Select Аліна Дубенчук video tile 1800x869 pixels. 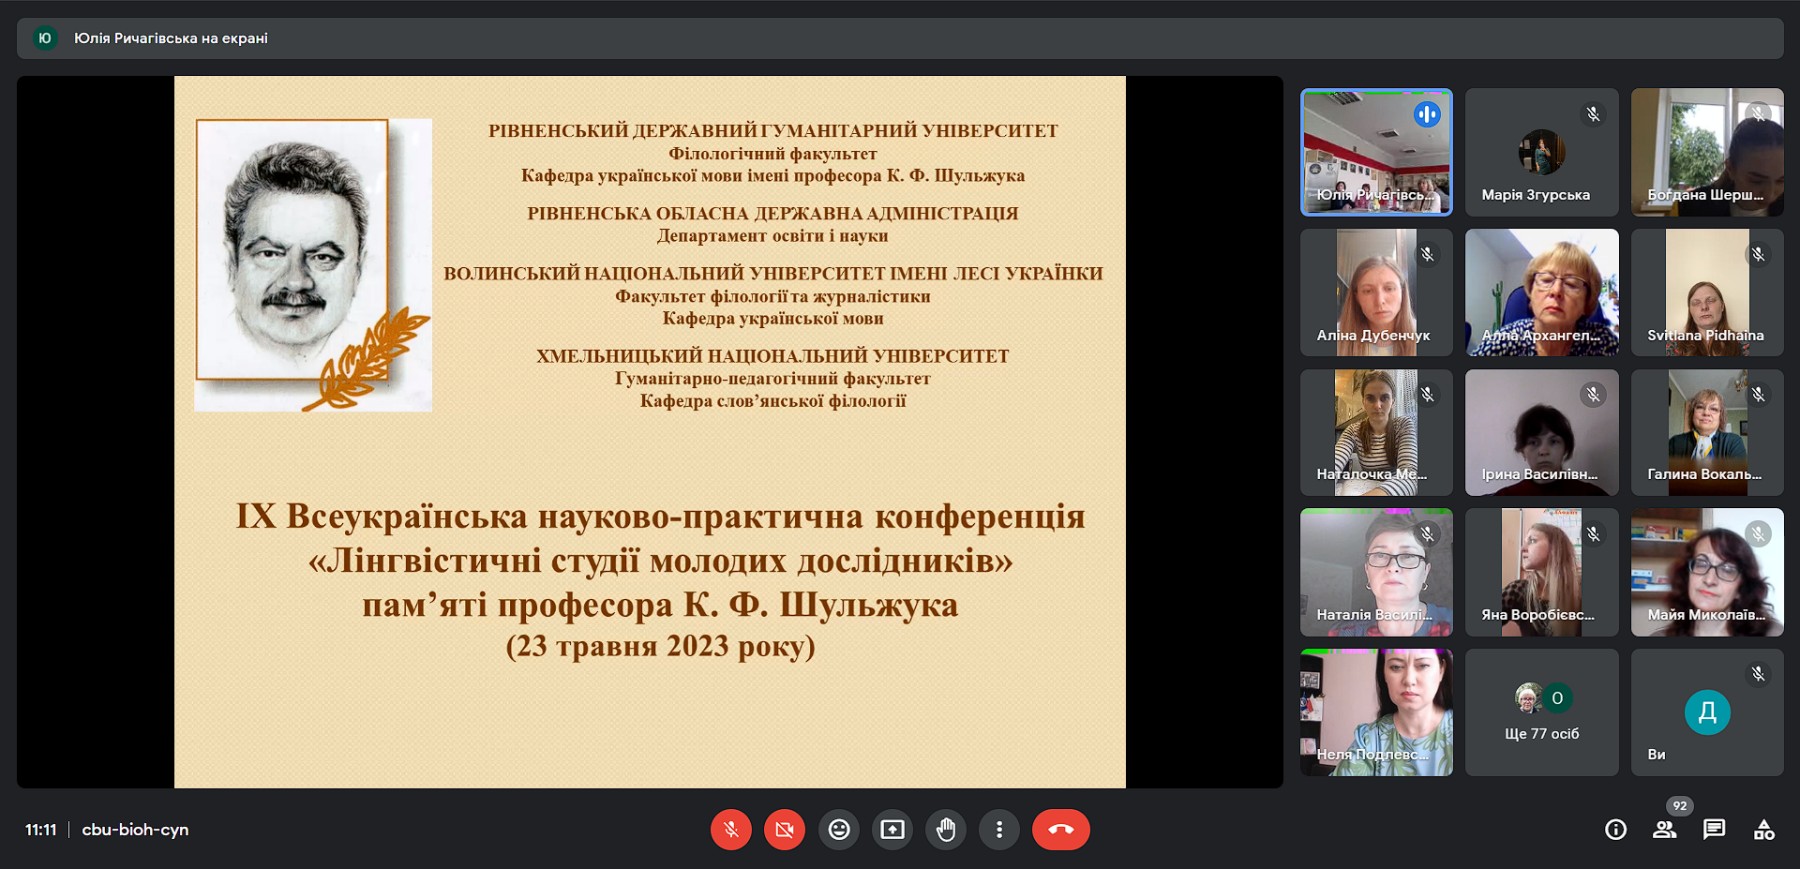coord(1376,292)
